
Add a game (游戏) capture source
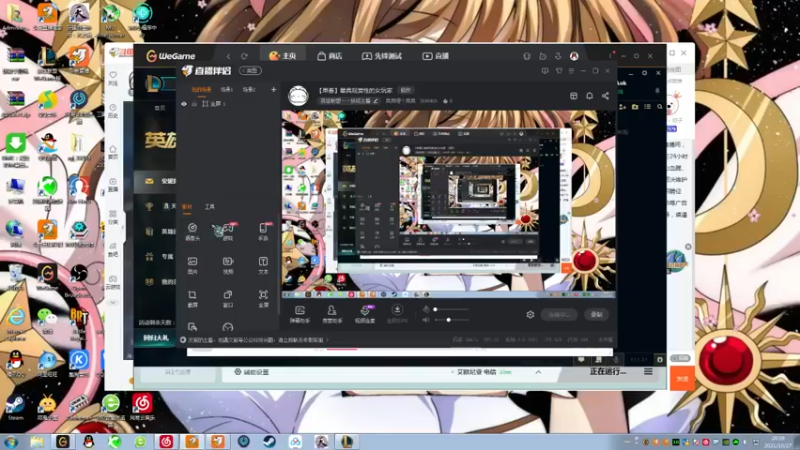227,231
